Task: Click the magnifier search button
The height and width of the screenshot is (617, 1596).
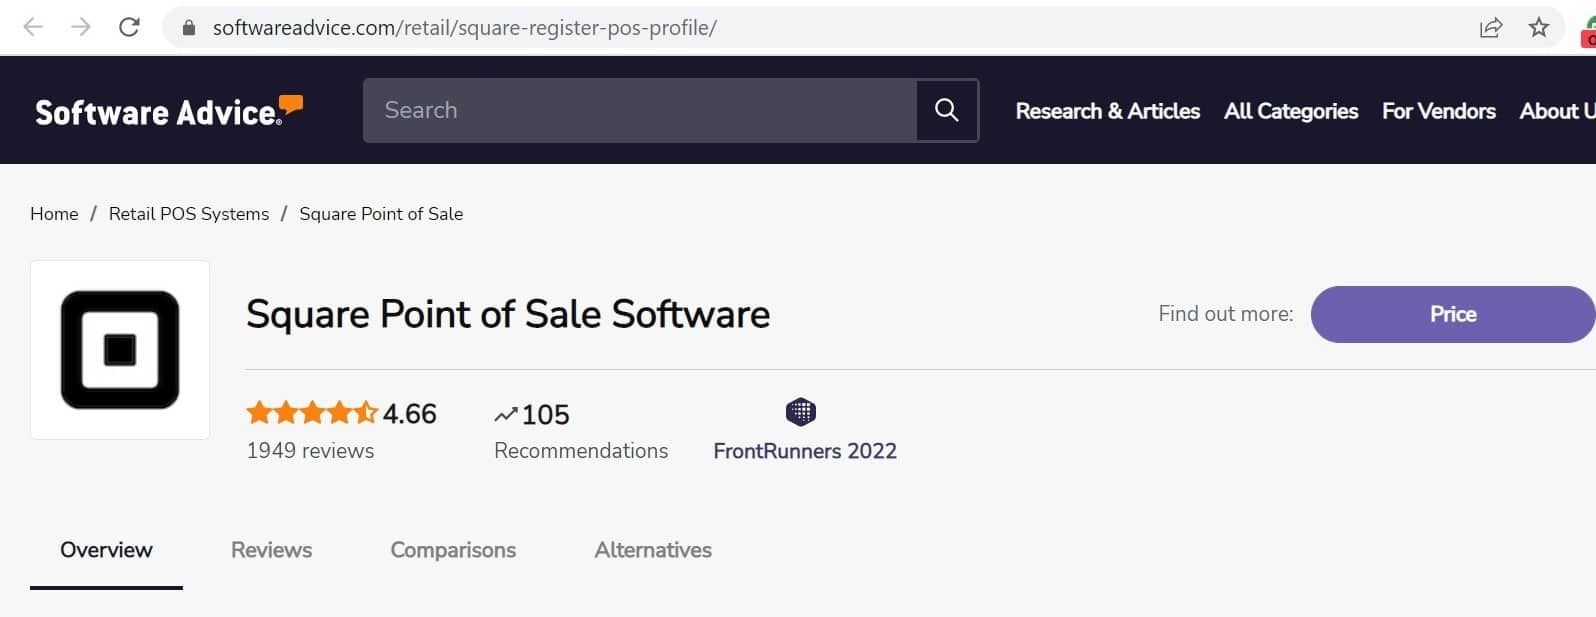Action: (x=947, y=110)
